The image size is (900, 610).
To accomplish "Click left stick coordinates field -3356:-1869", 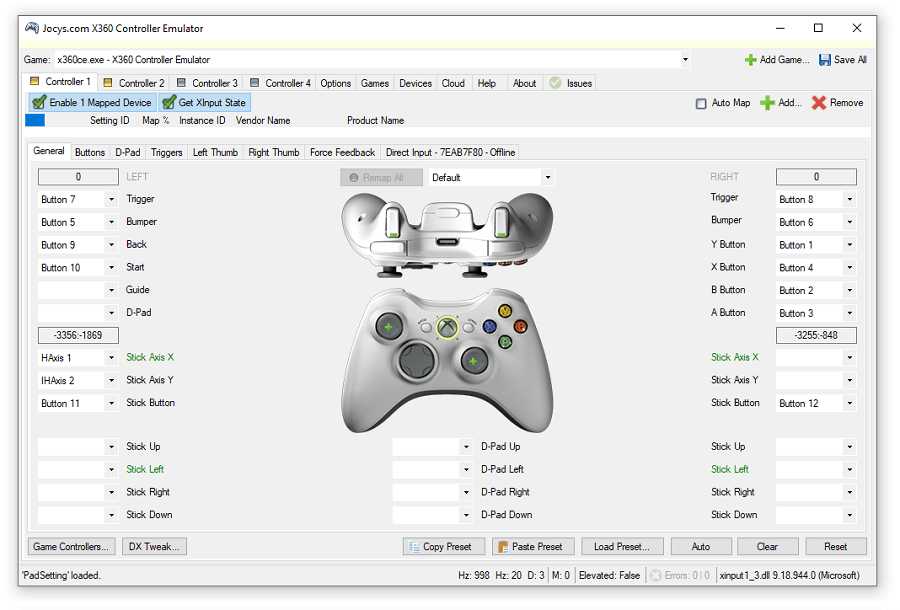I will click(78, 336).
